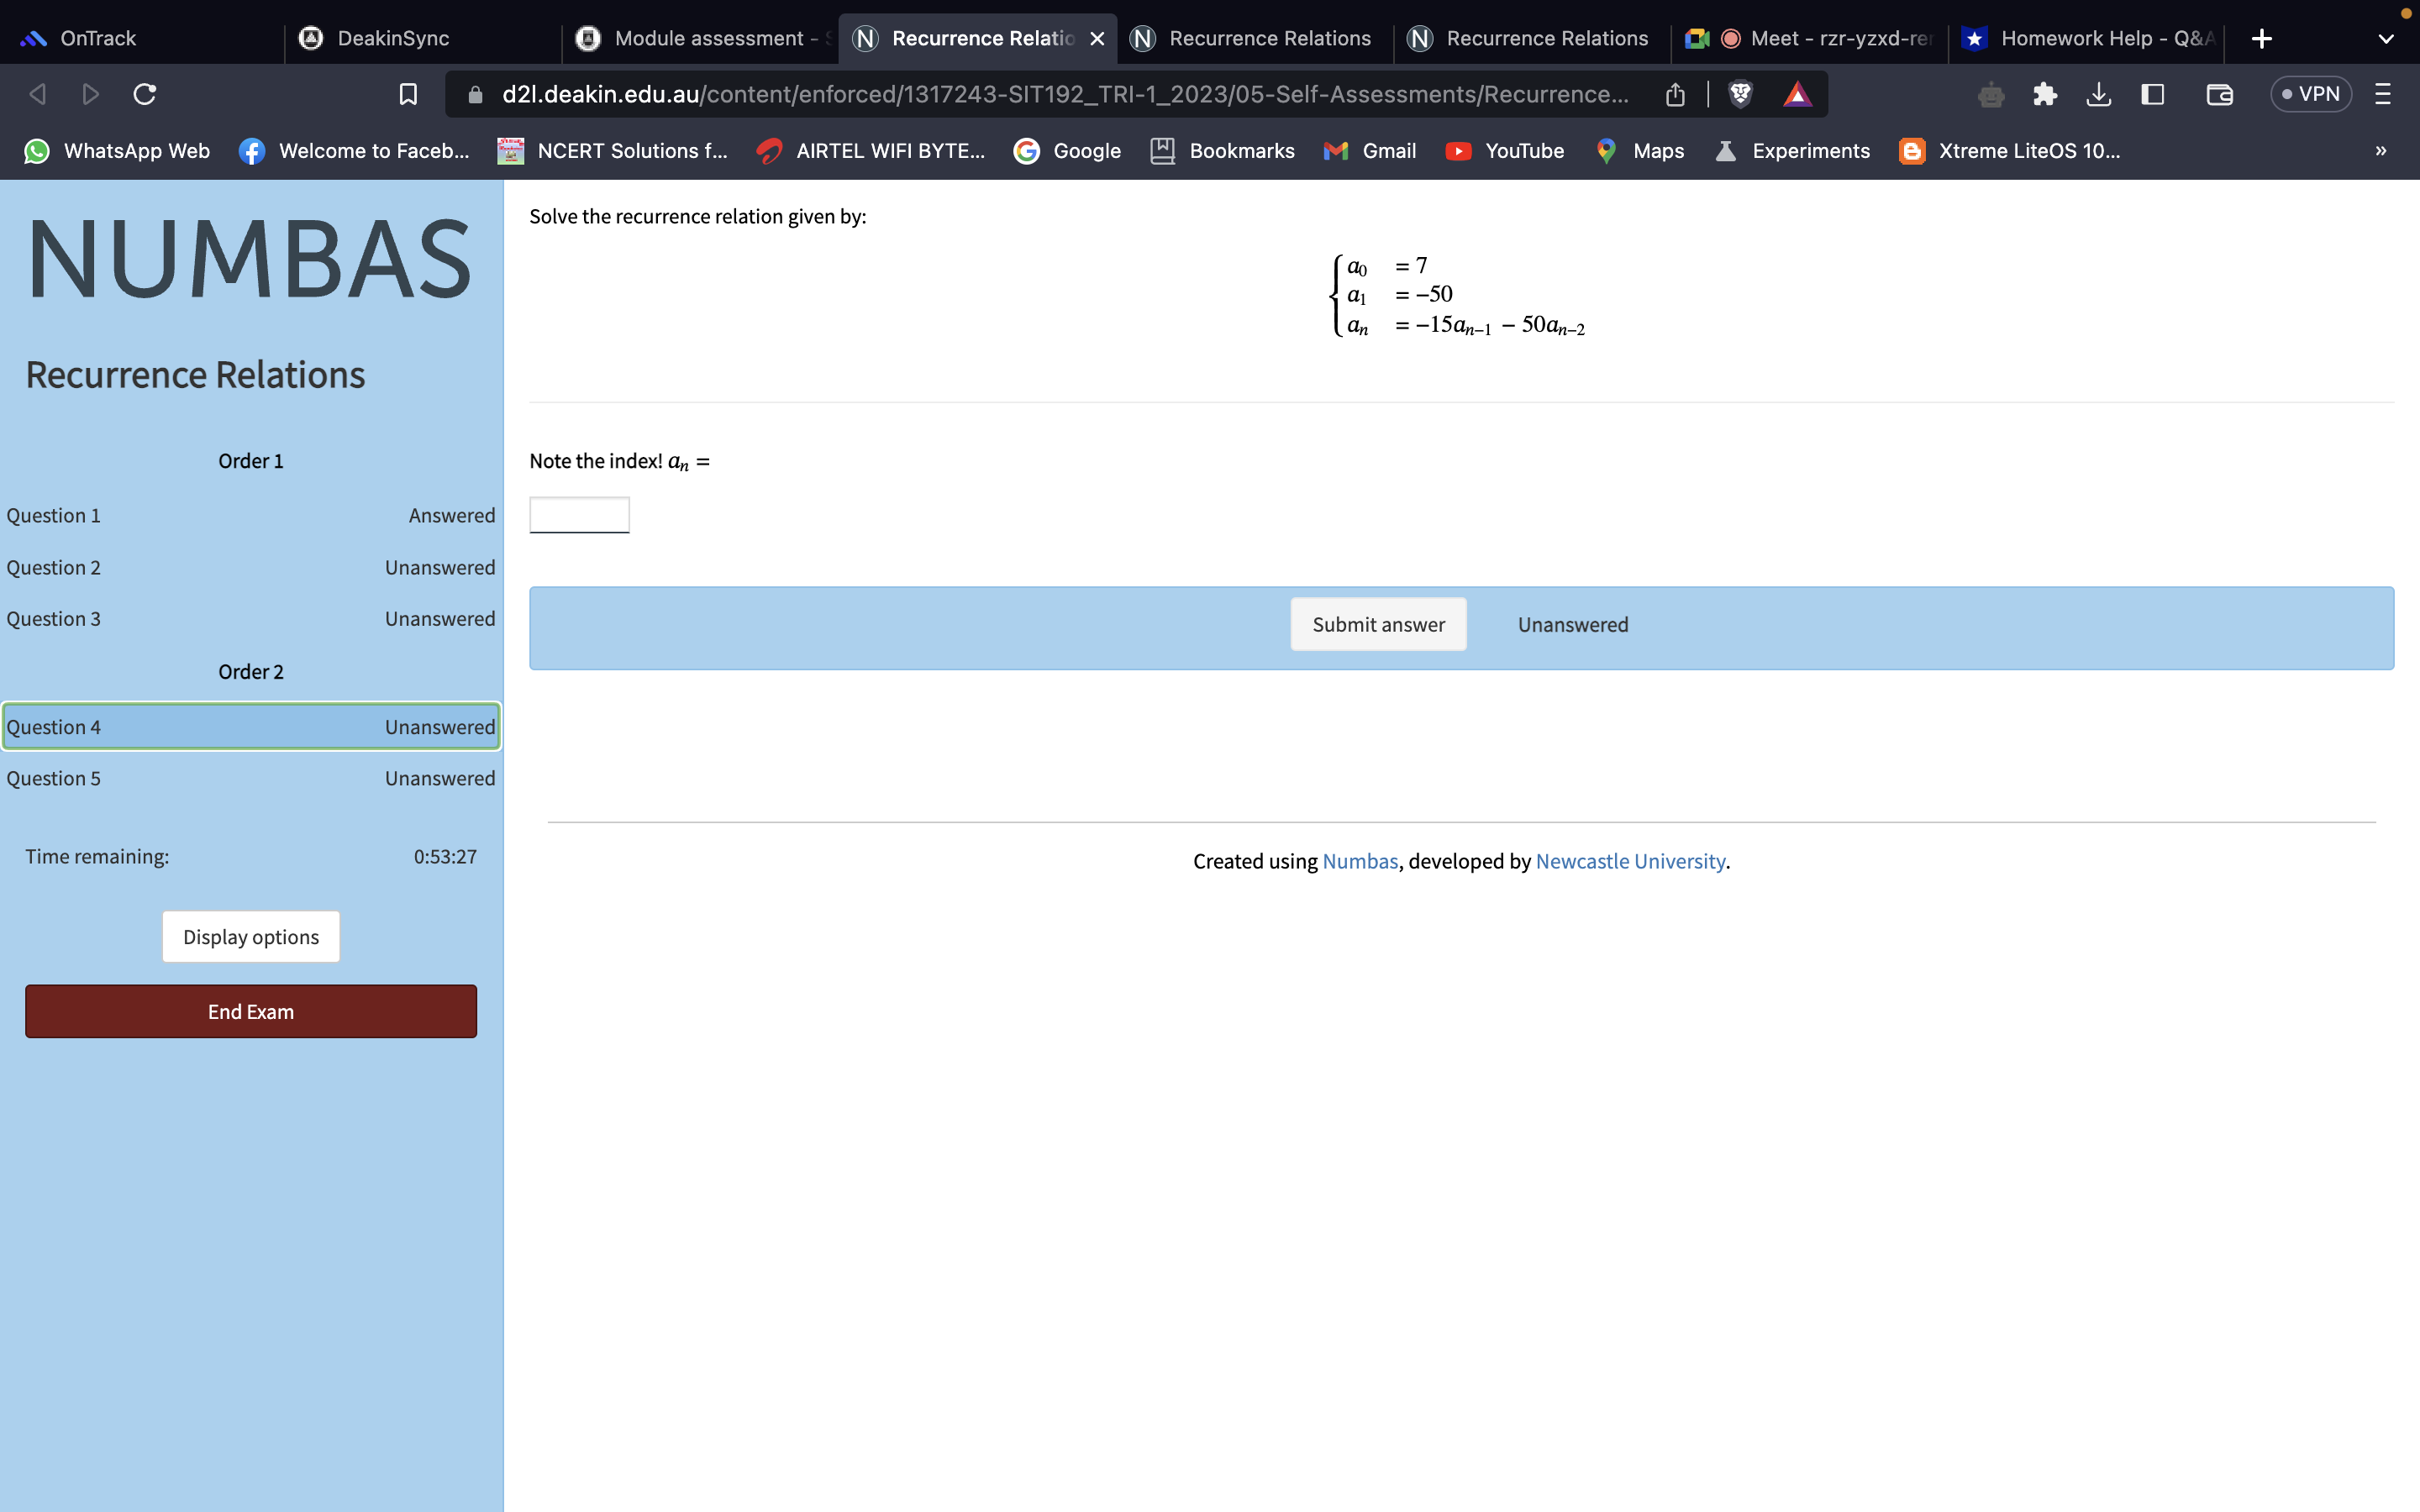Open the share menu for this page

[1675, 93]
